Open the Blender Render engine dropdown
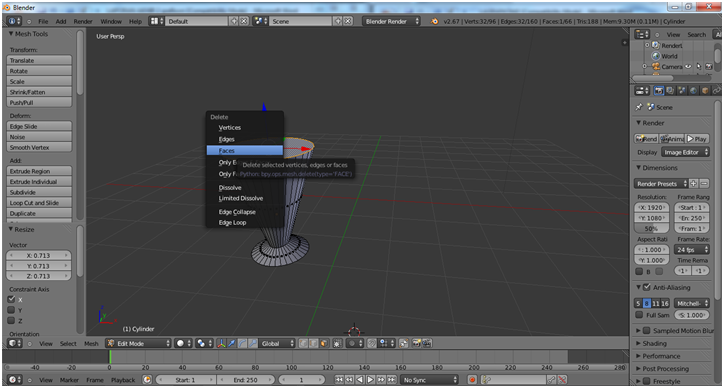 click(x=391, y=21)
